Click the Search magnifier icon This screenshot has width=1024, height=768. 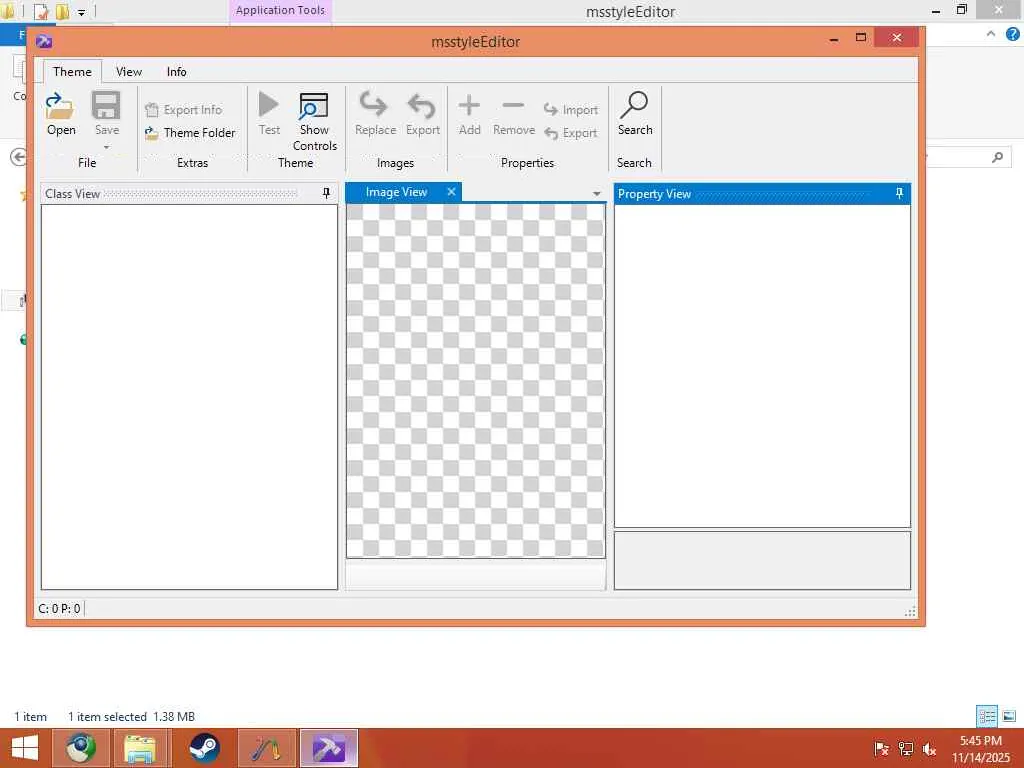coord(634,105)
